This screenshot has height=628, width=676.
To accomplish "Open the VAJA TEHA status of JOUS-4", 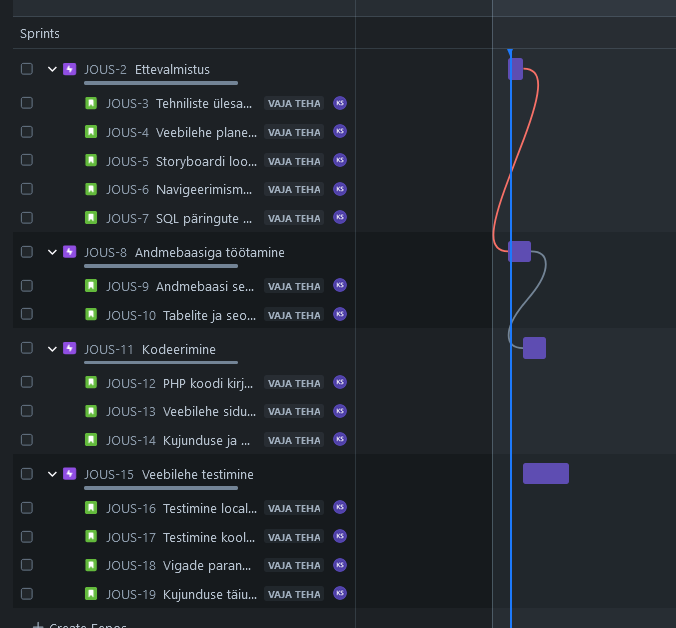I will tap(294, 132).
